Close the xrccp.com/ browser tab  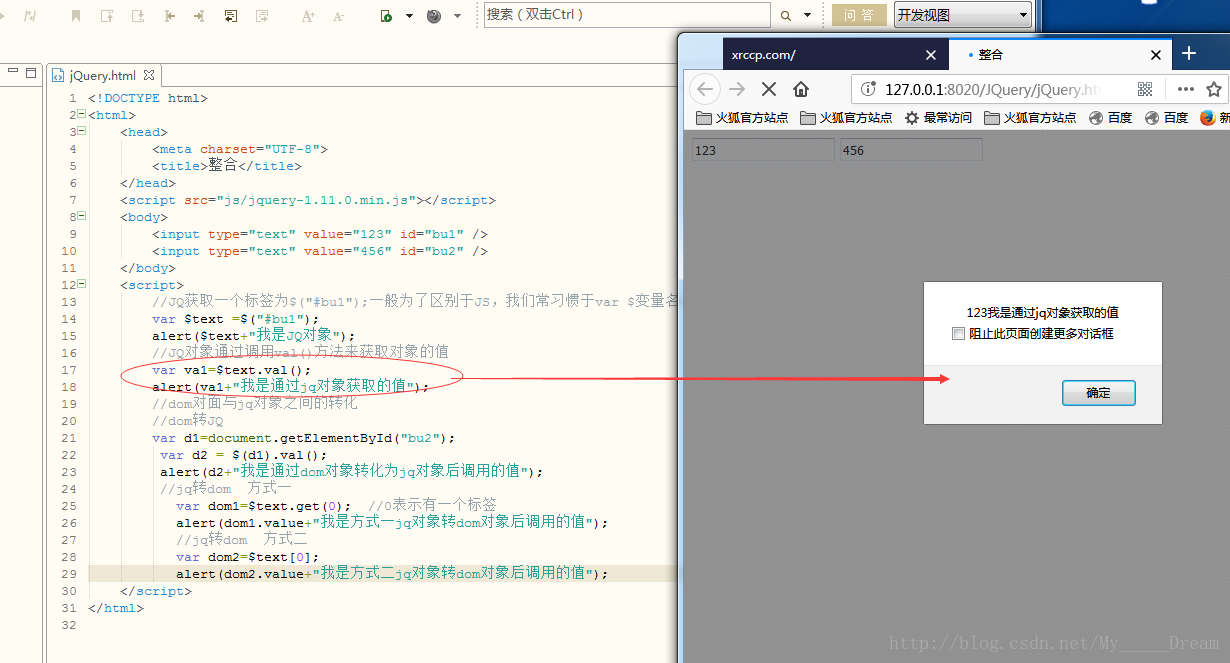[931, 55]
